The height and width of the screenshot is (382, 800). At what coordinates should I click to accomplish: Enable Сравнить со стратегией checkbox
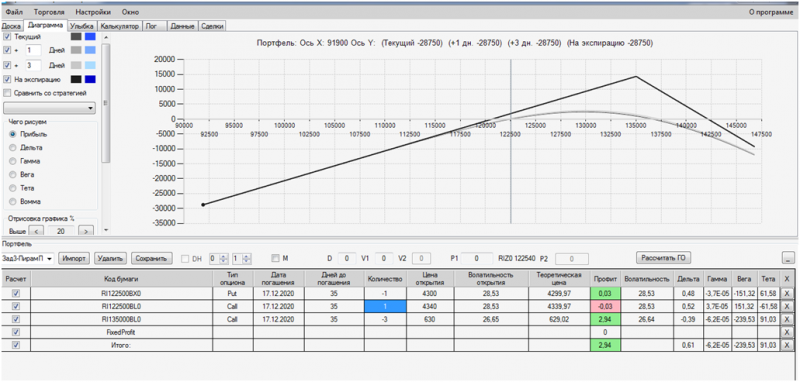click(7, 93)
